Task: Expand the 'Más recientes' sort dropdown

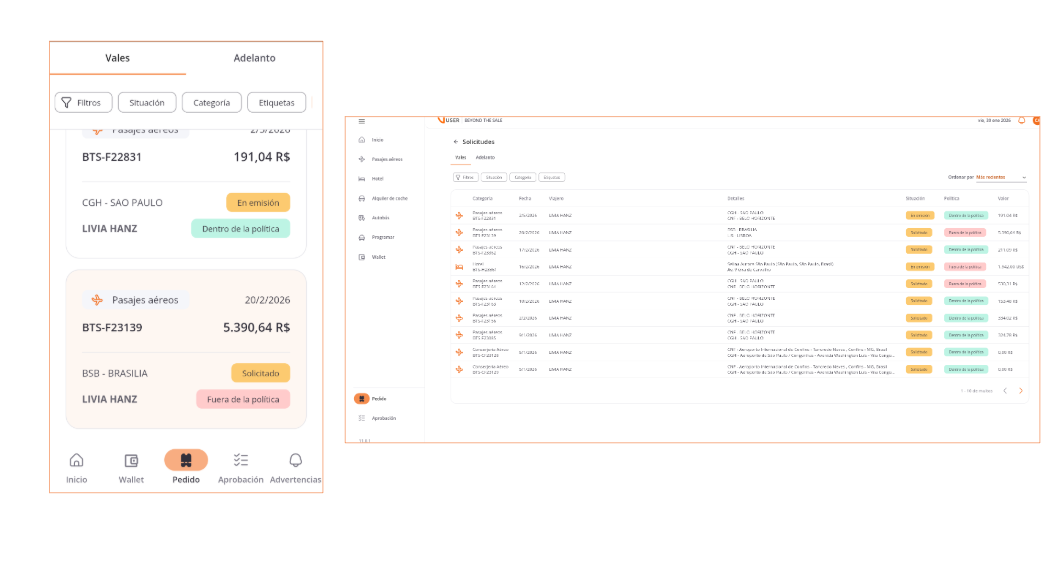Action: [x=1001, y=177]
